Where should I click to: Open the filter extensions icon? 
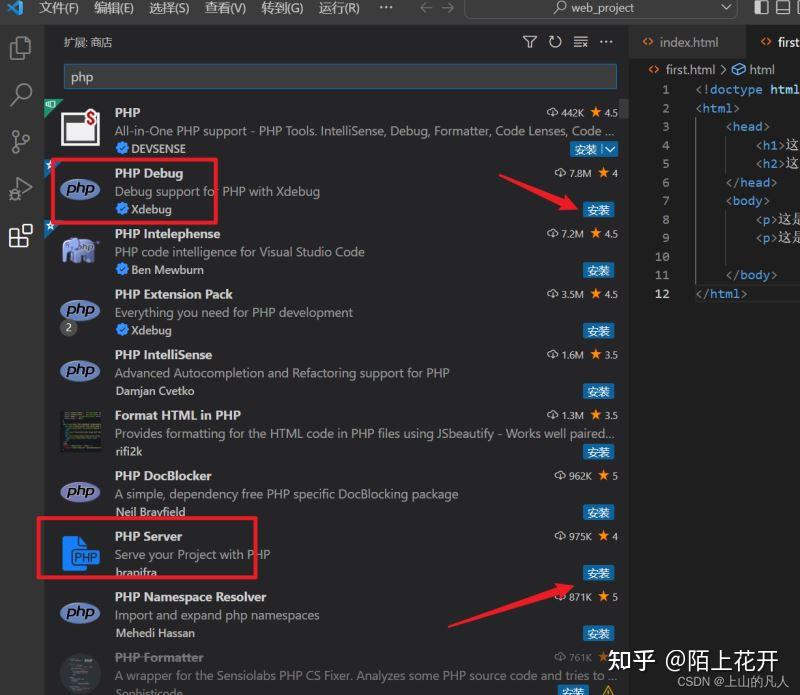tap(529, 43)
